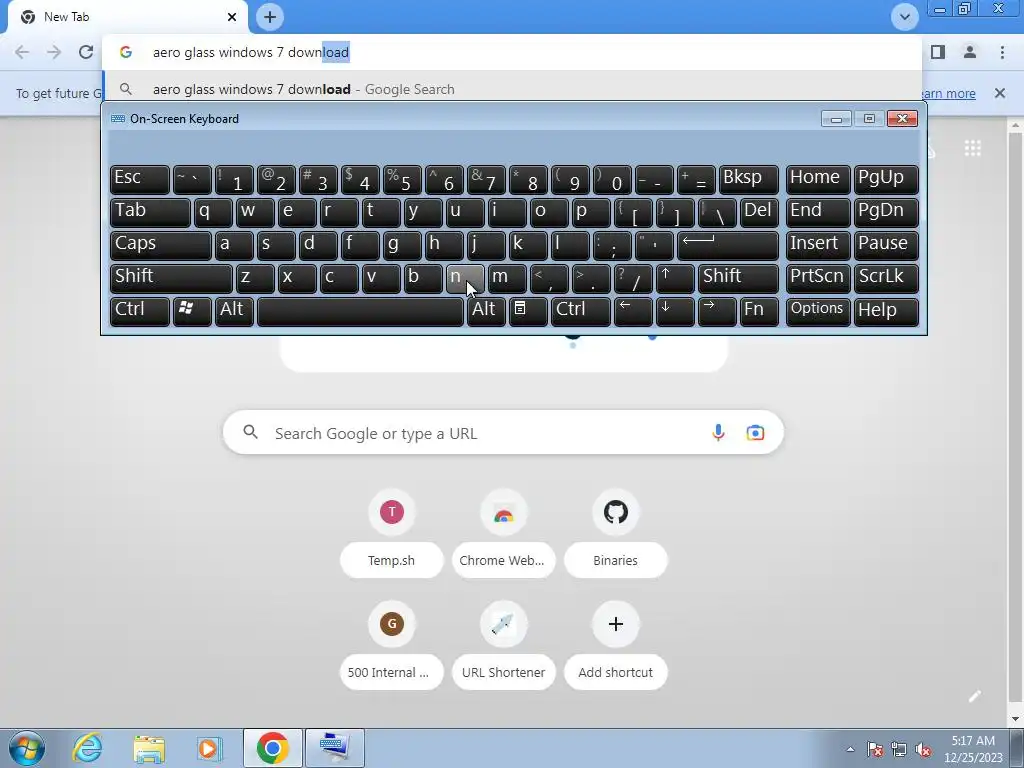Screen dimensions: 1024x768
Task: Open Windows Explorer folder in taskbar
Action: point(148,748)
